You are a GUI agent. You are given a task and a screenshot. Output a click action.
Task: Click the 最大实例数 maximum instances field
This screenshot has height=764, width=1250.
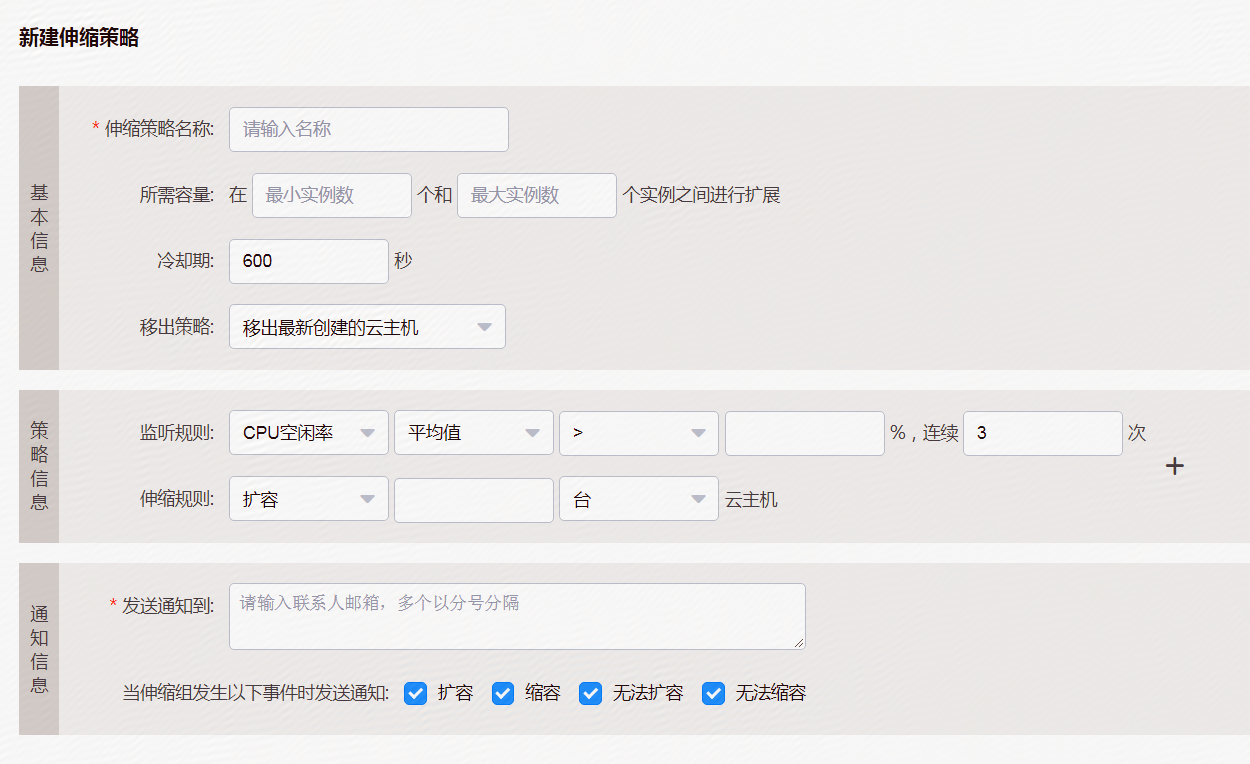(x=537, y=195)
